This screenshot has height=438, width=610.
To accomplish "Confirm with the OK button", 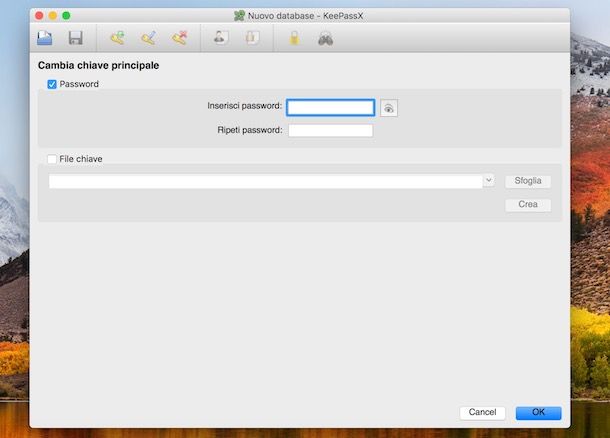I will (x=538, y=412).
